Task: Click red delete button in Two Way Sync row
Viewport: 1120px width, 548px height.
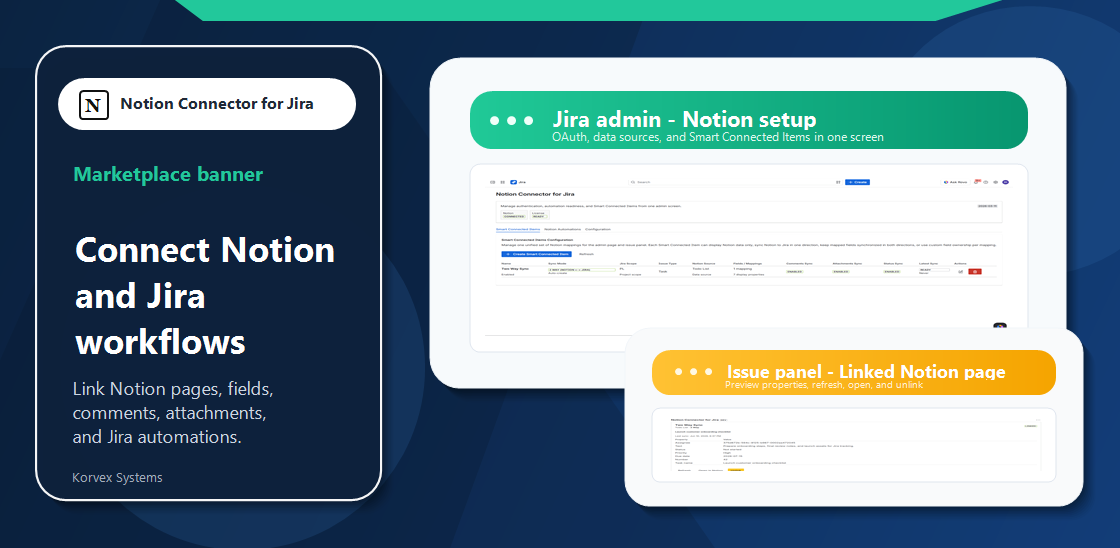Action: click(x=975, y=271)
